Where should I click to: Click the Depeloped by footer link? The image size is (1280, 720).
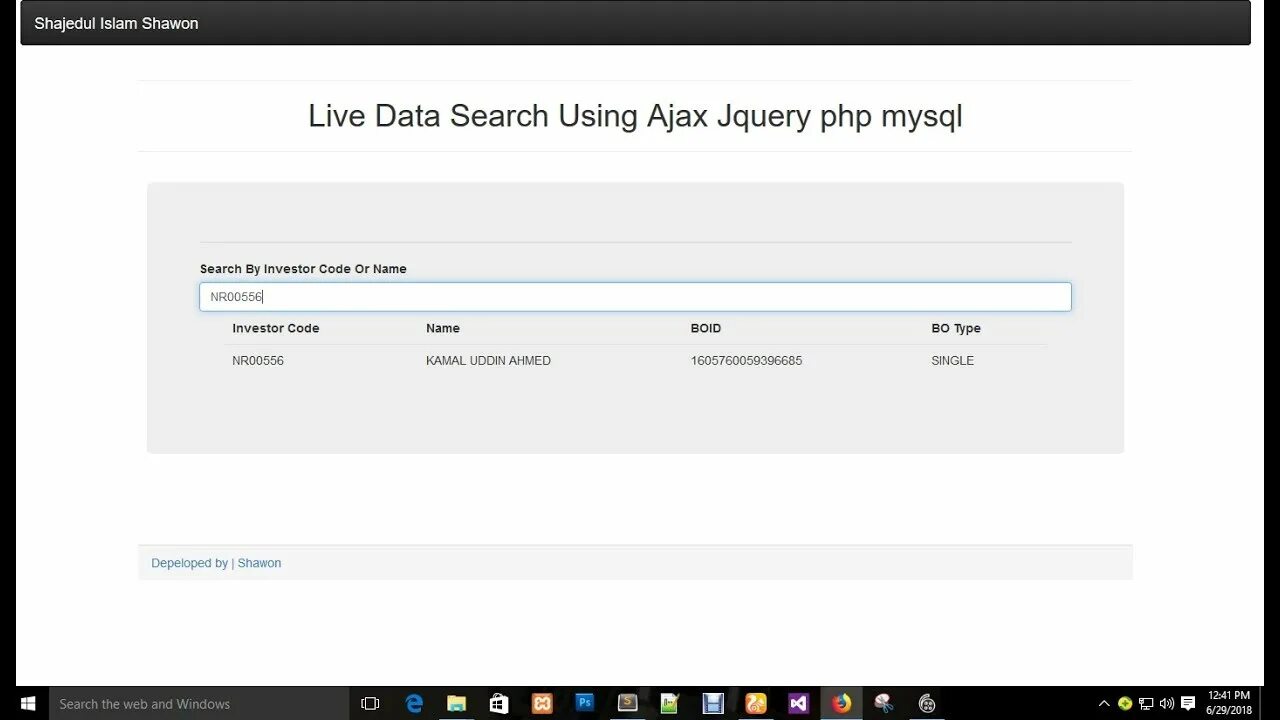pos(189,563)
